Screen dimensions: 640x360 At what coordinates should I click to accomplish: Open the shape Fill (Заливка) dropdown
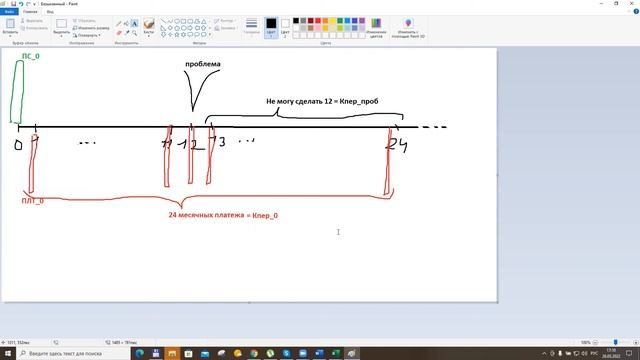tap(225, 28)
